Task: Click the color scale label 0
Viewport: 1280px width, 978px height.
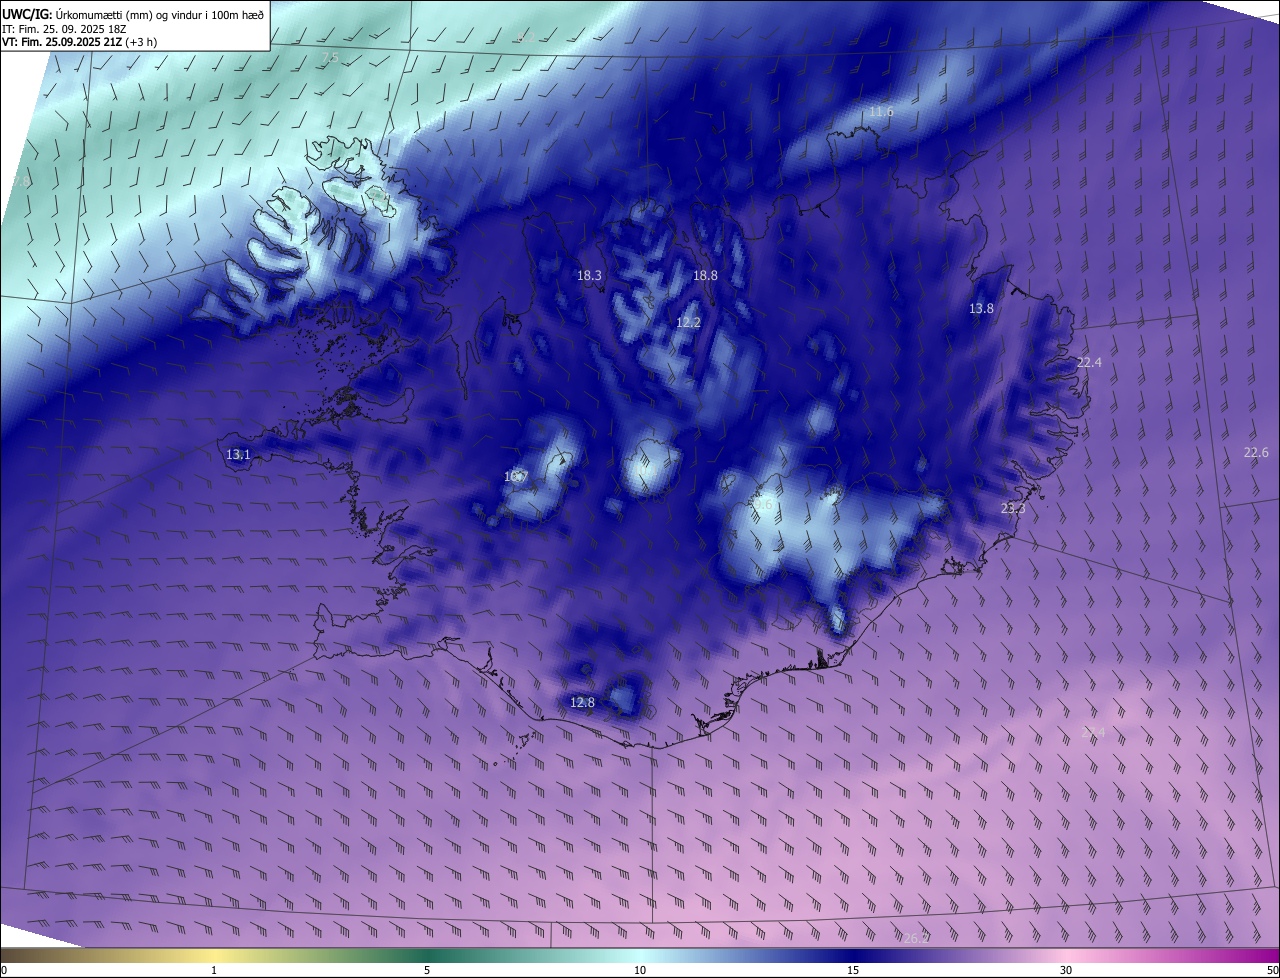Action: click(x=4, y=970)
